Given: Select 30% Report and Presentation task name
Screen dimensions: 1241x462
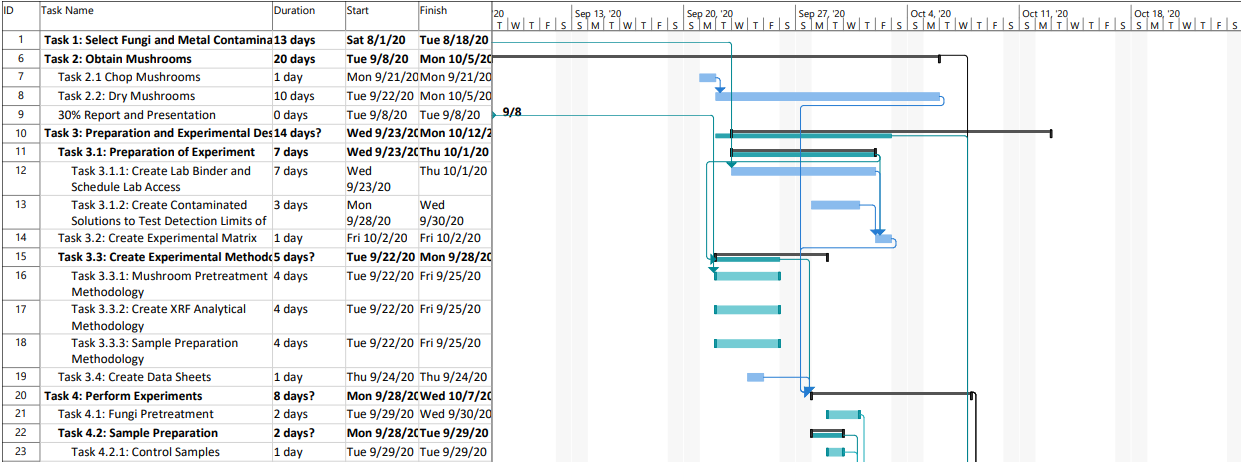Looking at the screenshot, I should pos(155,115).
